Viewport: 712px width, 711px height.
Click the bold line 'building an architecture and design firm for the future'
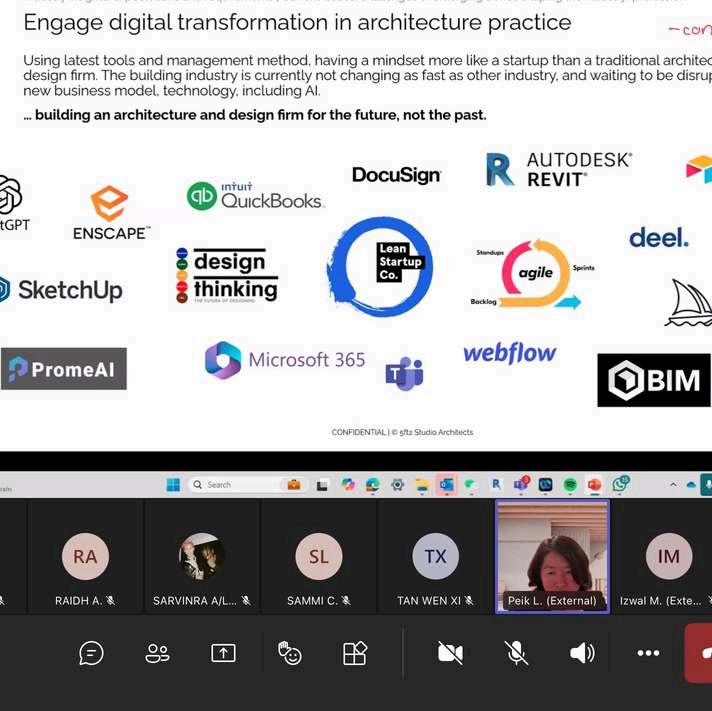point(255,115)
